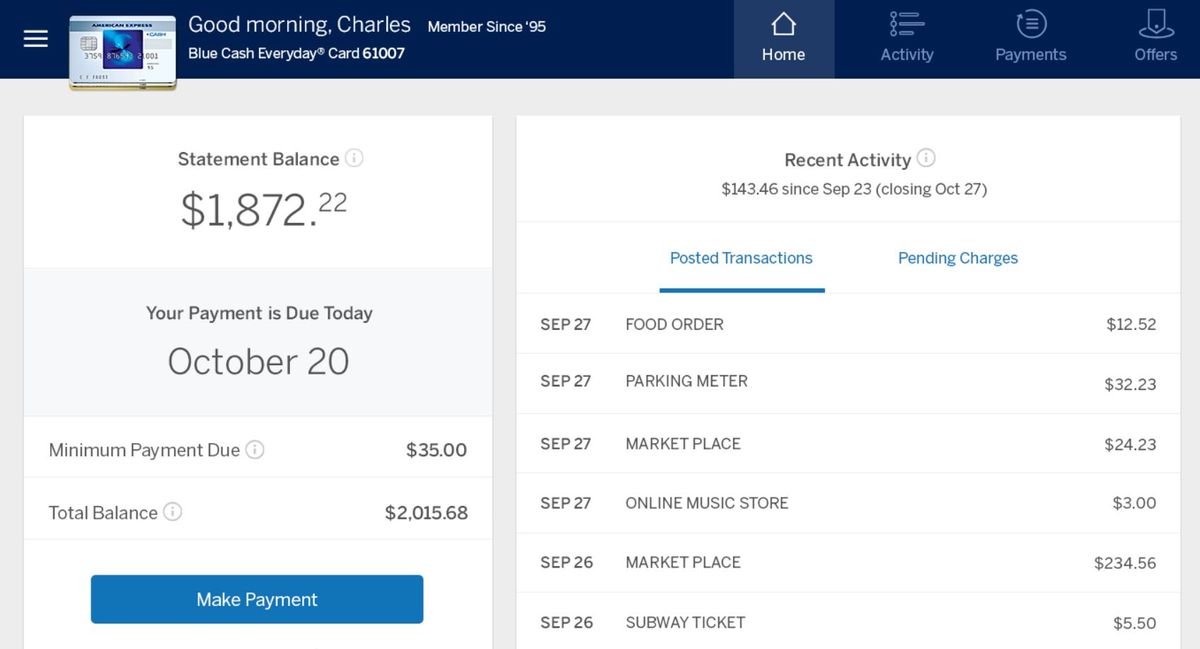Click the Make Payment button

point(257,599)
